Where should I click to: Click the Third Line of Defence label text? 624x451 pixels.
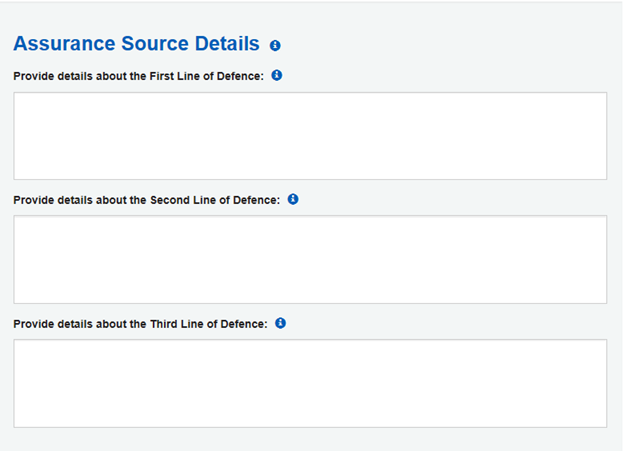point(140,324)
